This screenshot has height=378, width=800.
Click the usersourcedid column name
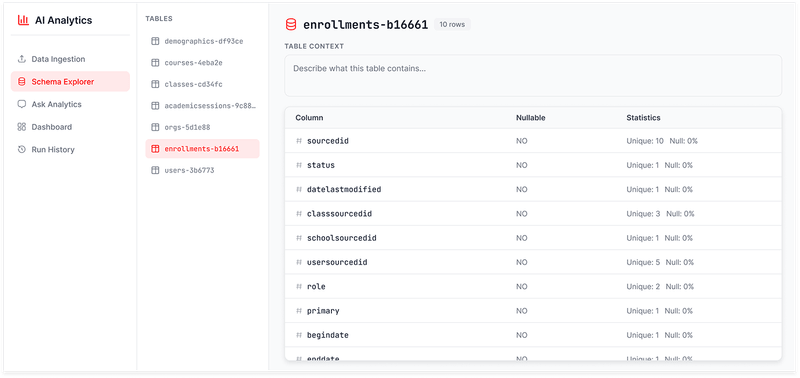pyautogui.click(x=337, y=262)
